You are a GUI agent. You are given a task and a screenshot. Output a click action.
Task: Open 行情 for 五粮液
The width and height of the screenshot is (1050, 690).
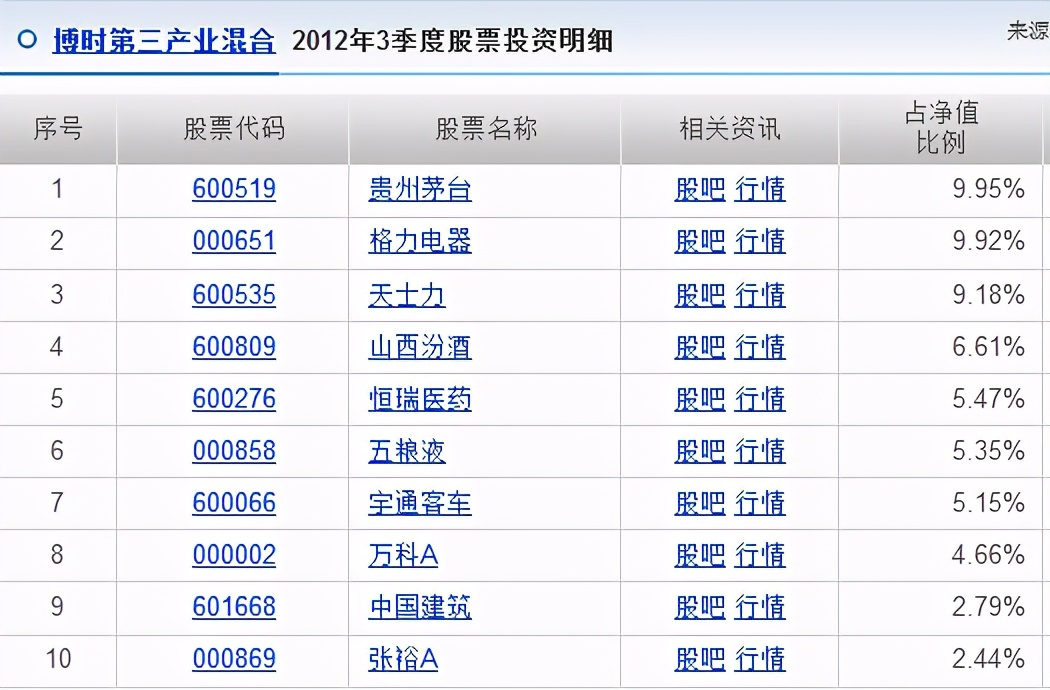coord(760,451)
